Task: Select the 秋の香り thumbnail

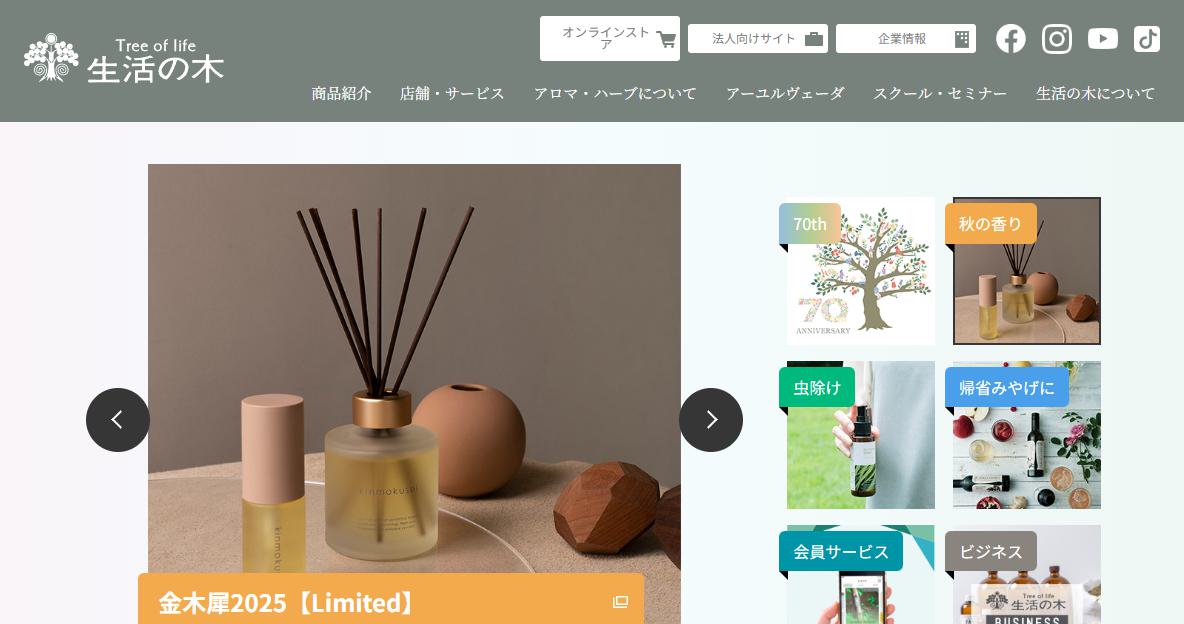Action: (x=1026, y=271)
